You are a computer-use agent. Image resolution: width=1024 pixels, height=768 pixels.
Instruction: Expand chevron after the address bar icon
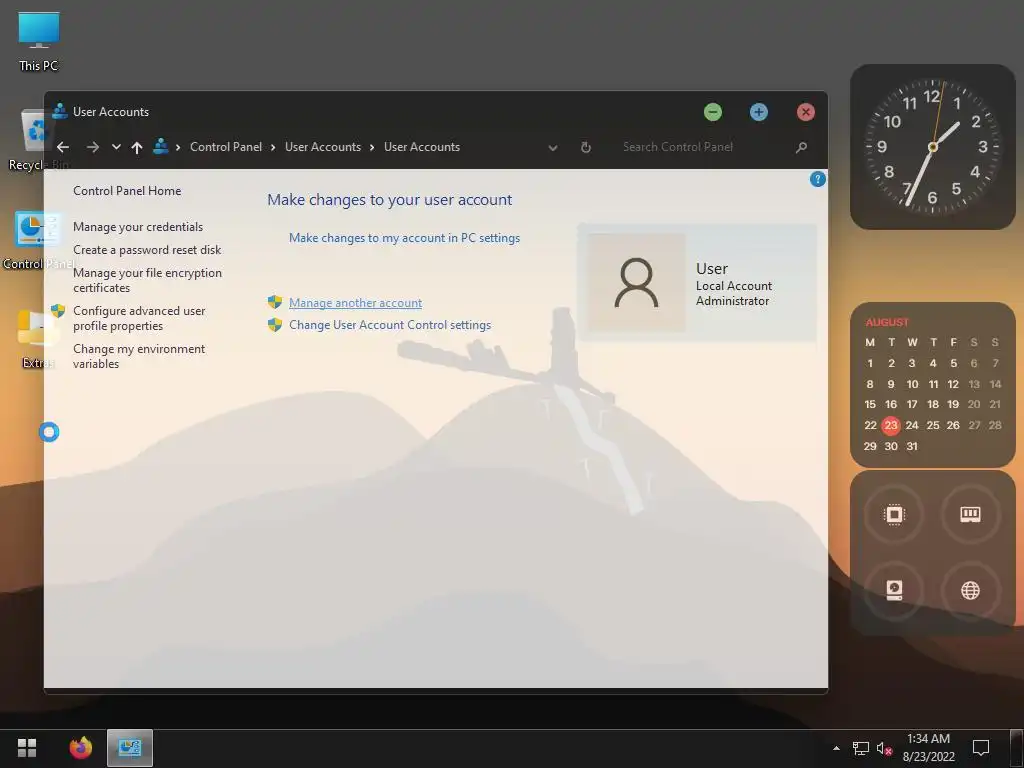[178, 148]
